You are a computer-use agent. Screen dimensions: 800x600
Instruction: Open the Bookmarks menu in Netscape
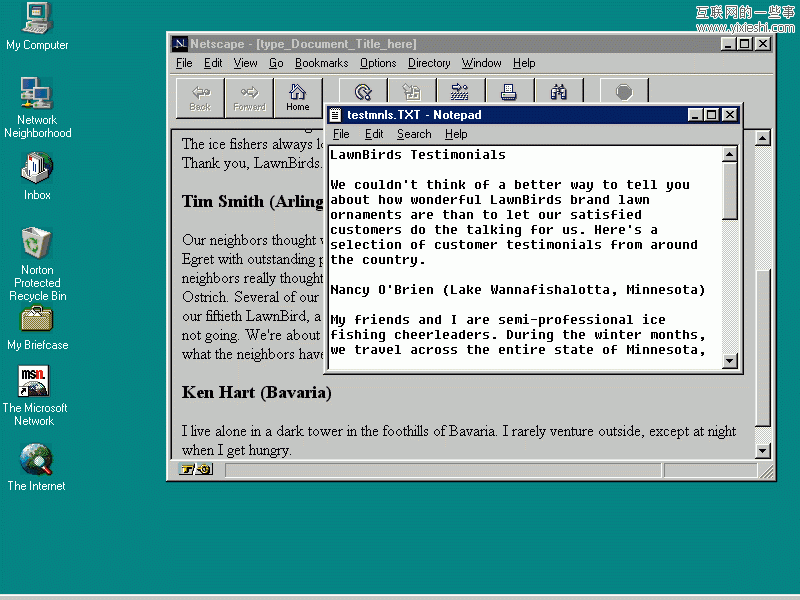click(321, 63)
